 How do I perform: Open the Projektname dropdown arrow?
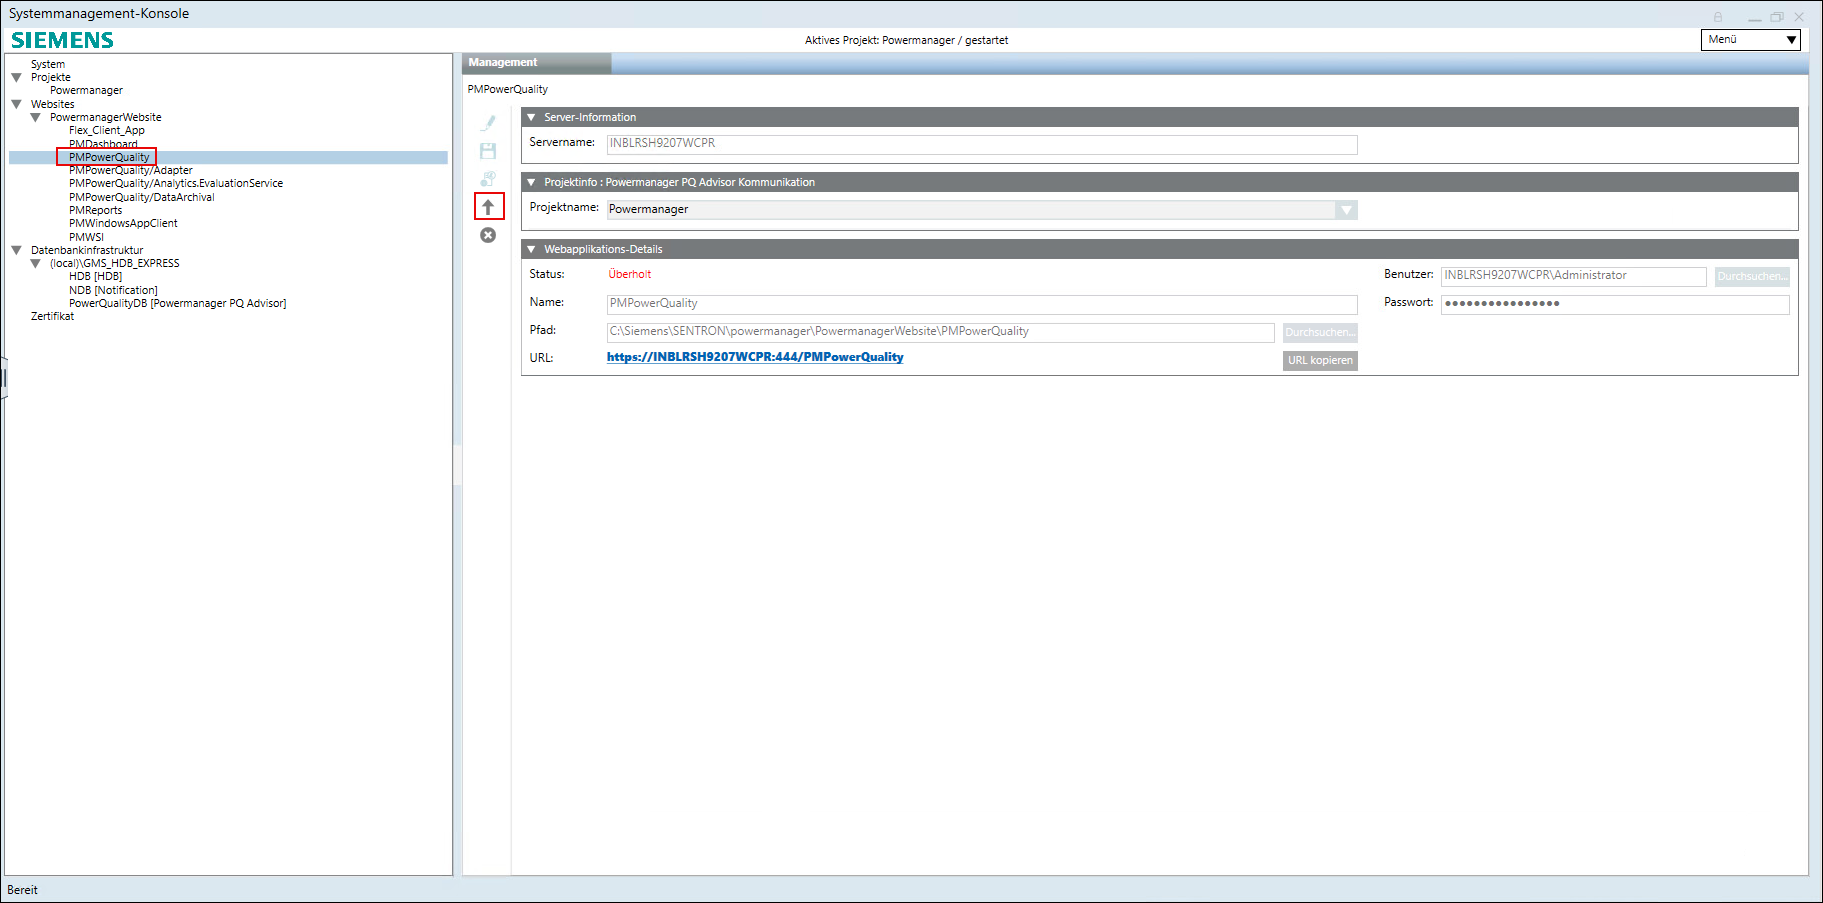point(1346,210)
